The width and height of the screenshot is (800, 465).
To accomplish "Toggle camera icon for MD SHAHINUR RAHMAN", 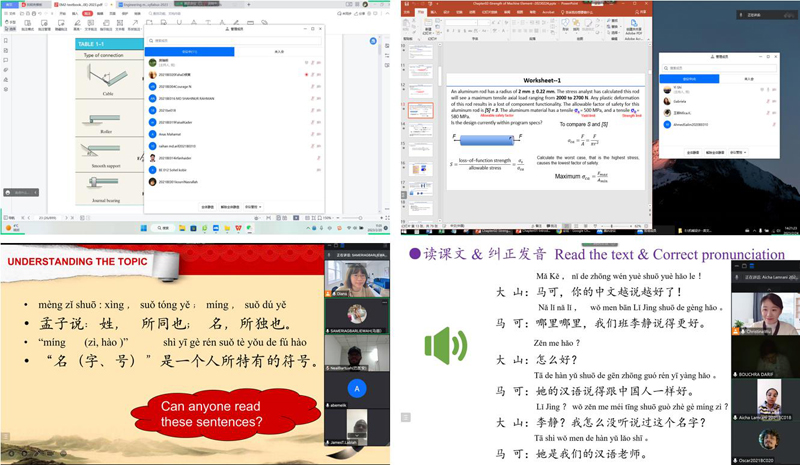I will click(319, 100).
